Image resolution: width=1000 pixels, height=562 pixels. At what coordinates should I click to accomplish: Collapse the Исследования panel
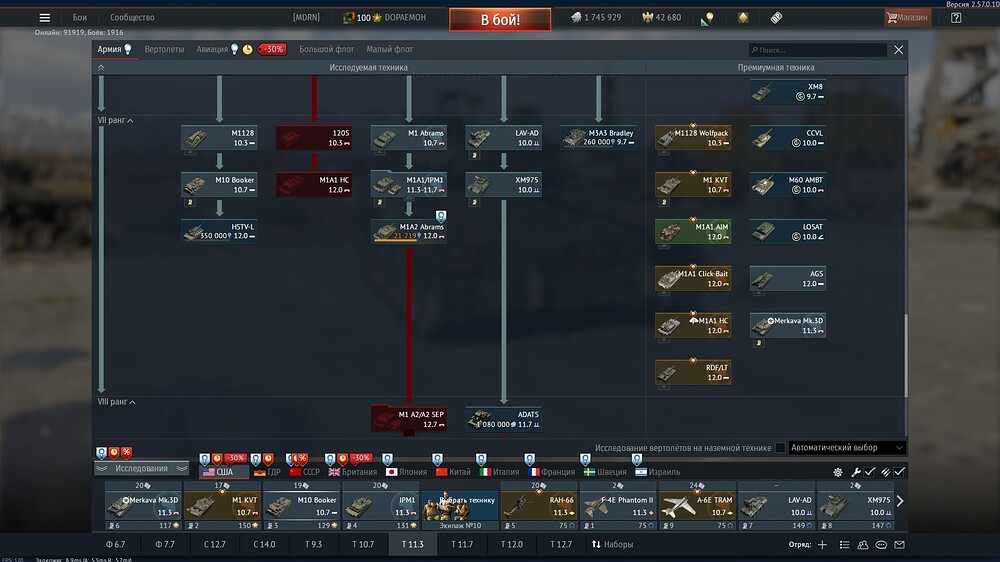(142, 469)
